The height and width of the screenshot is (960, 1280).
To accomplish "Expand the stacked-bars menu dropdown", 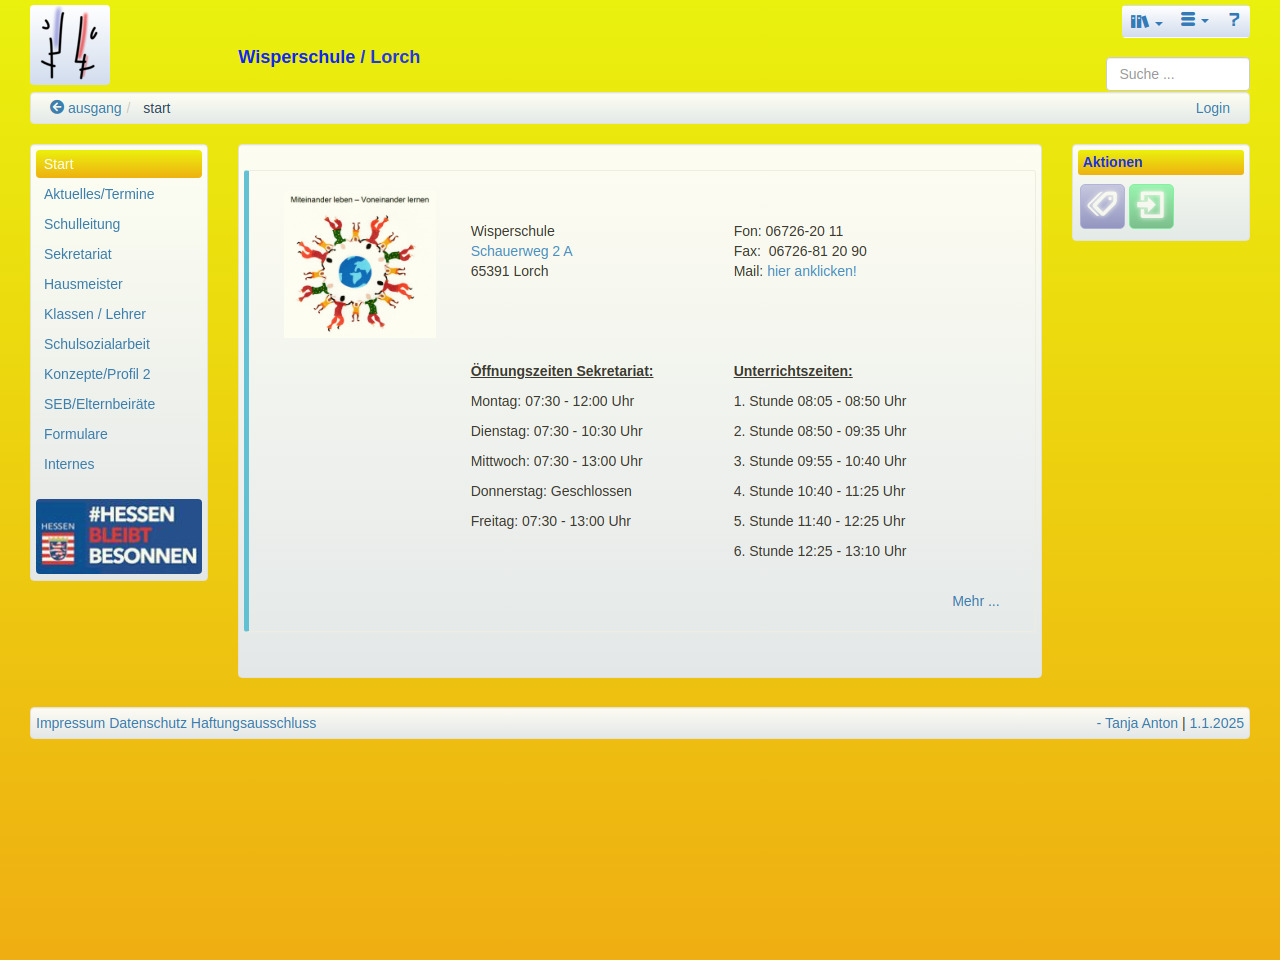I will [1194, 21].
